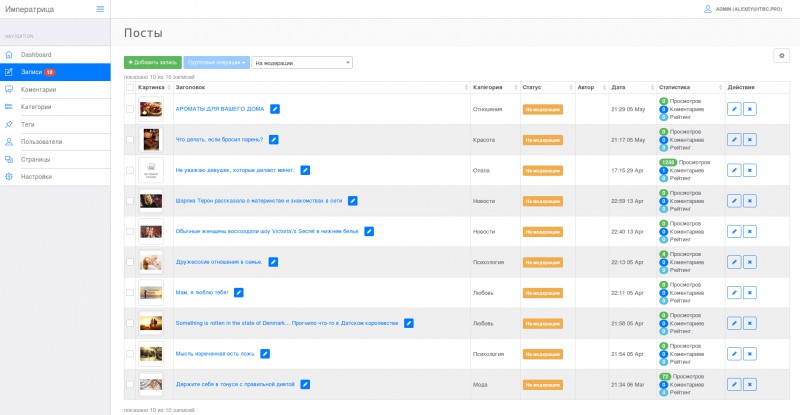Image resolution: width=800 pixels, height=415 pixels.
Task: Expand the "Групповые операции" dropdown
Action: [x=216, y=63]
